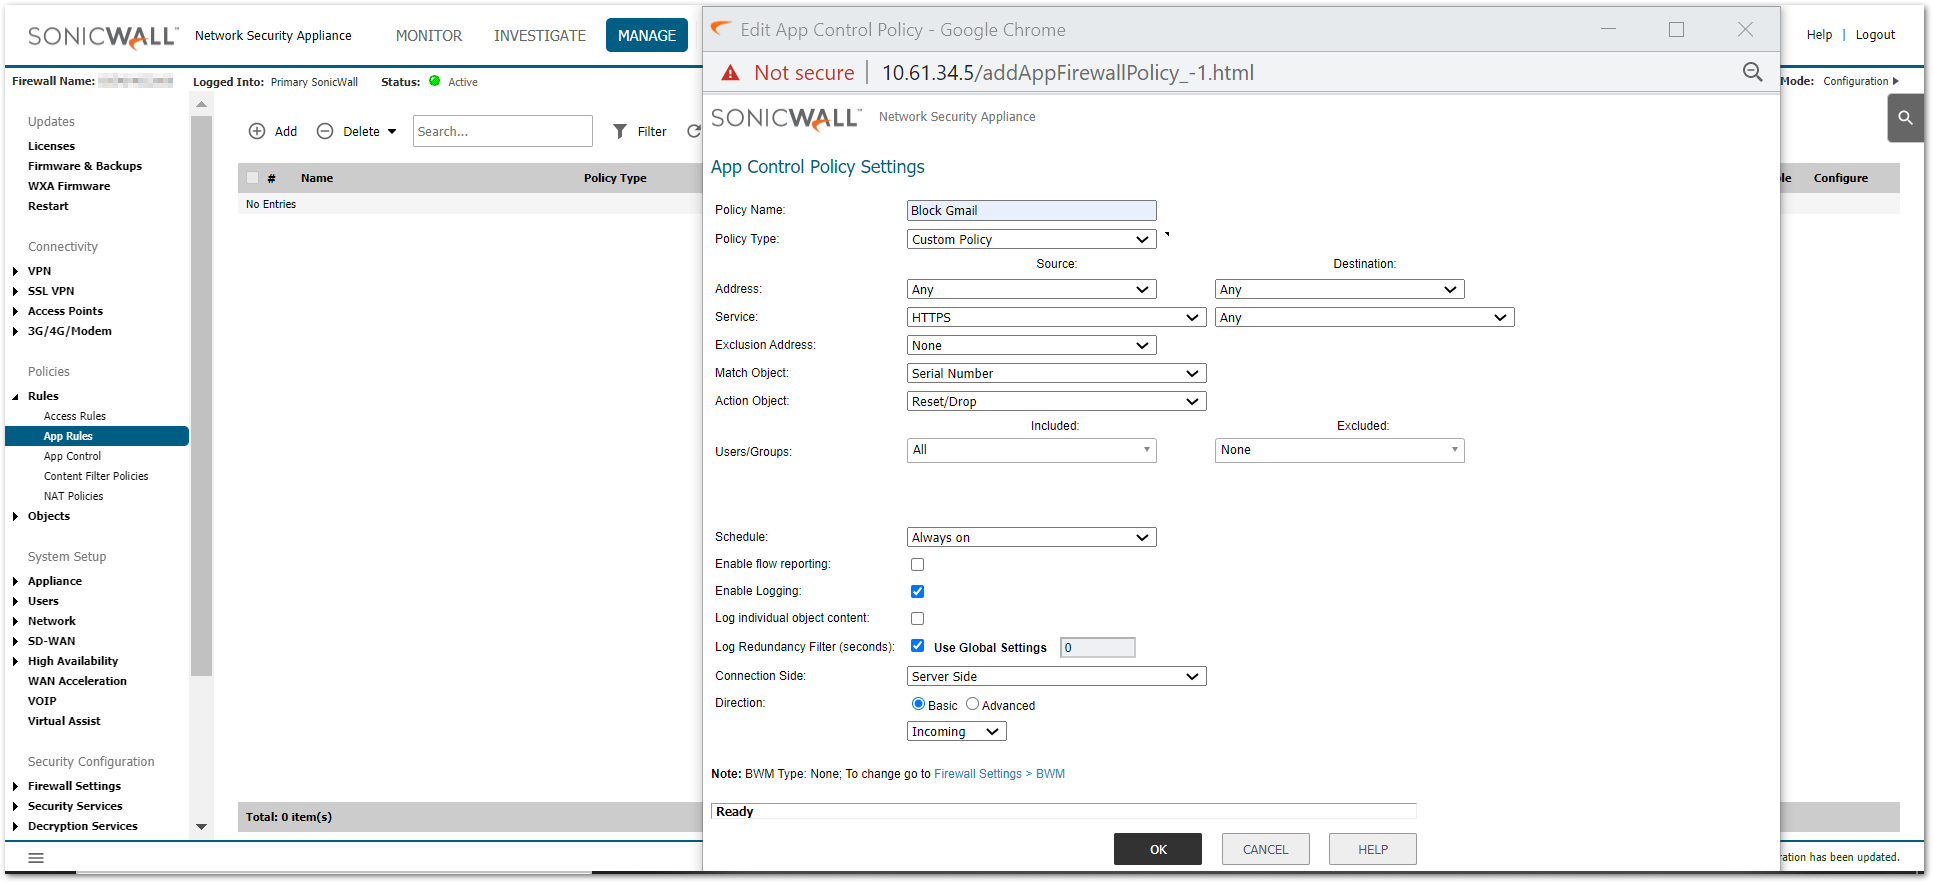Open the Exclusion Address dropdown

point(1031,345)
